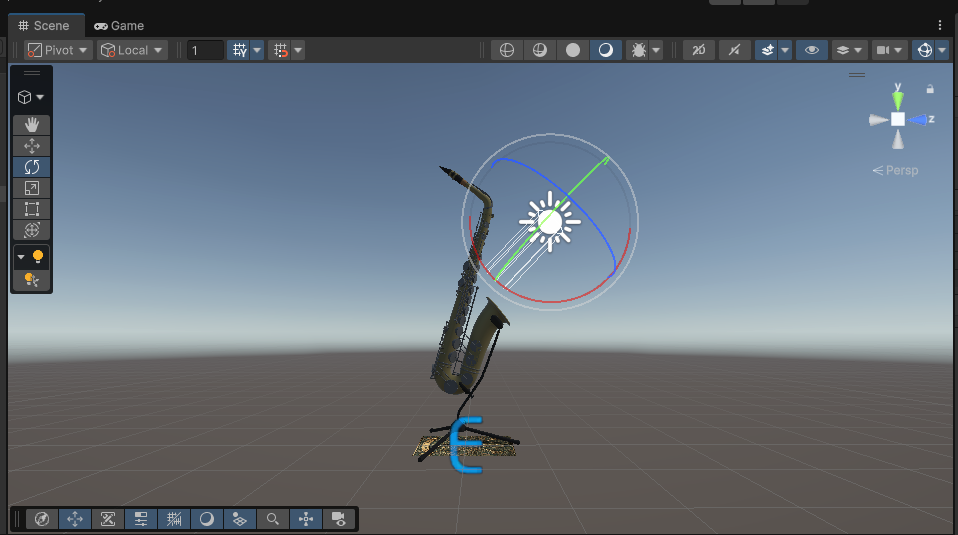Screen dimensions: 958x535
Task: Select the Scene tab
Action: point(44,26)
